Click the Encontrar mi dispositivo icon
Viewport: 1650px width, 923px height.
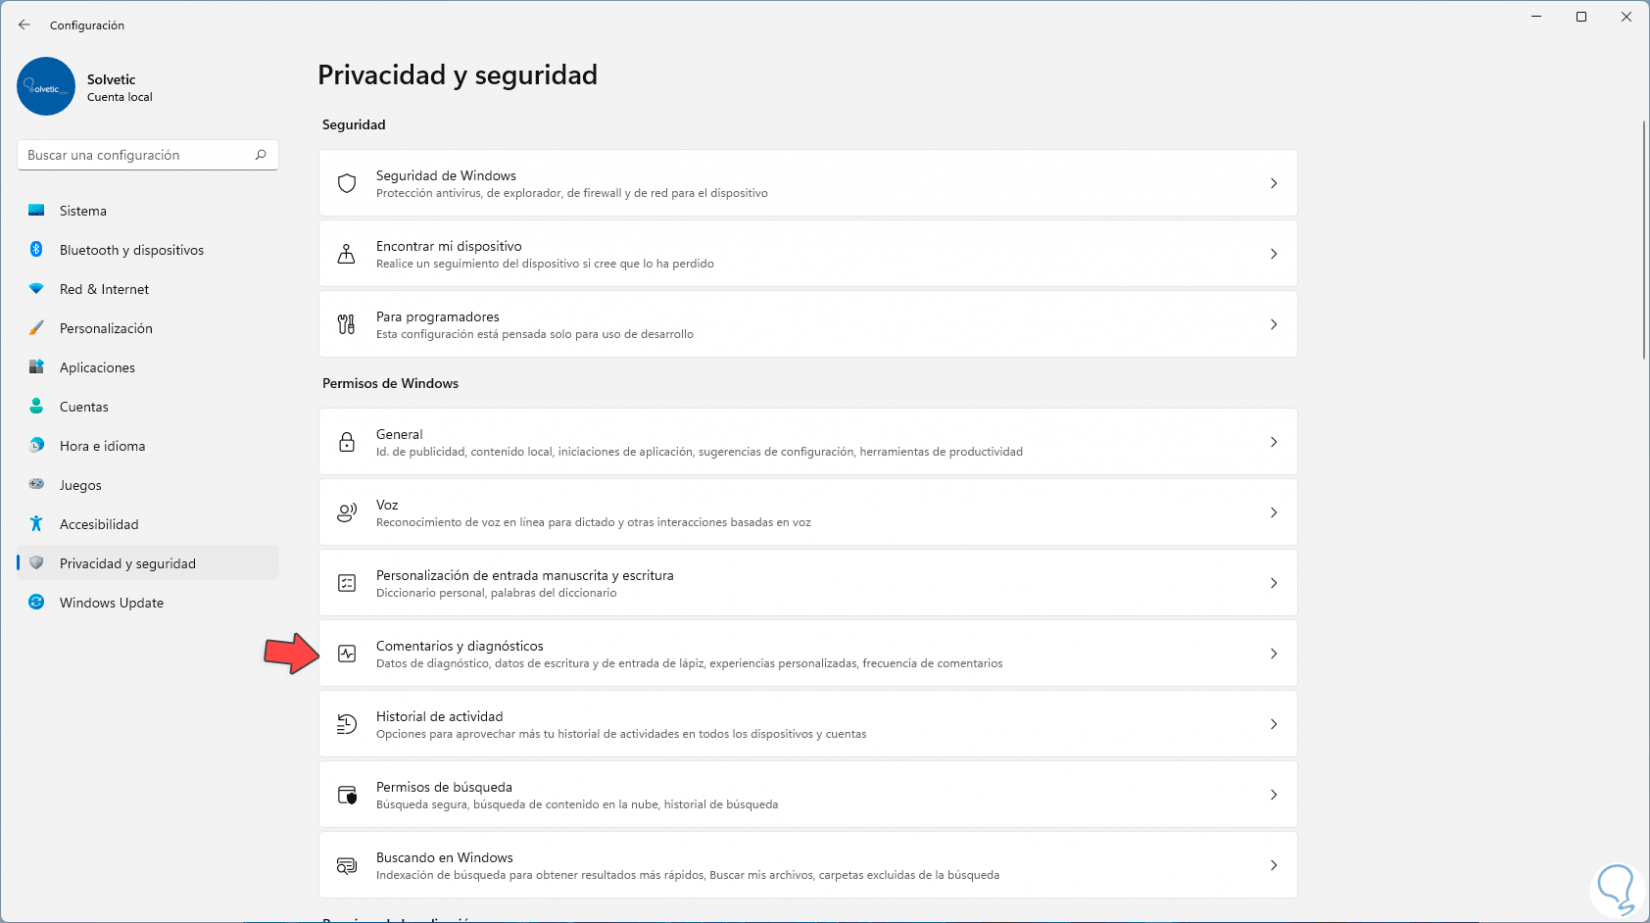(x=347, y=254)
